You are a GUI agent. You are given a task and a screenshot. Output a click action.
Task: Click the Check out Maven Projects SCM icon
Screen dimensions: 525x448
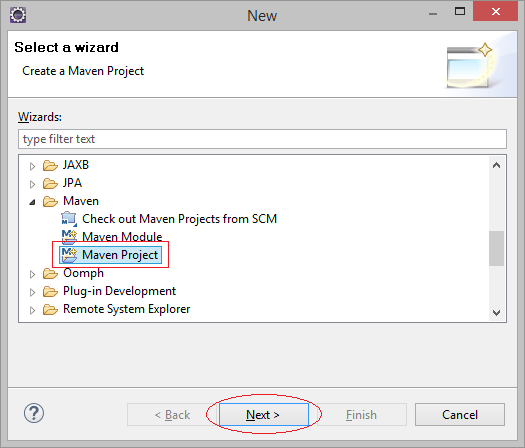pyautogui.click(x=69, y=219)
